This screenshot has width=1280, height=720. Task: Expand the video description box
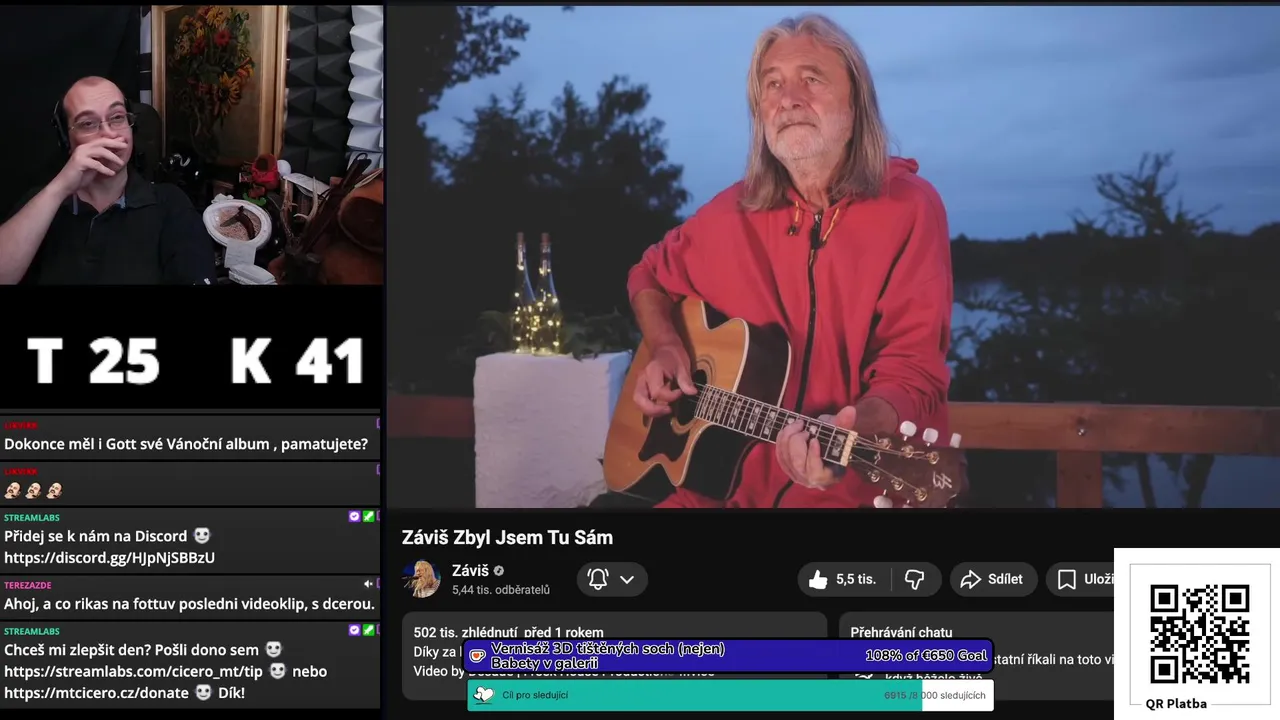(x=614, y=655)
